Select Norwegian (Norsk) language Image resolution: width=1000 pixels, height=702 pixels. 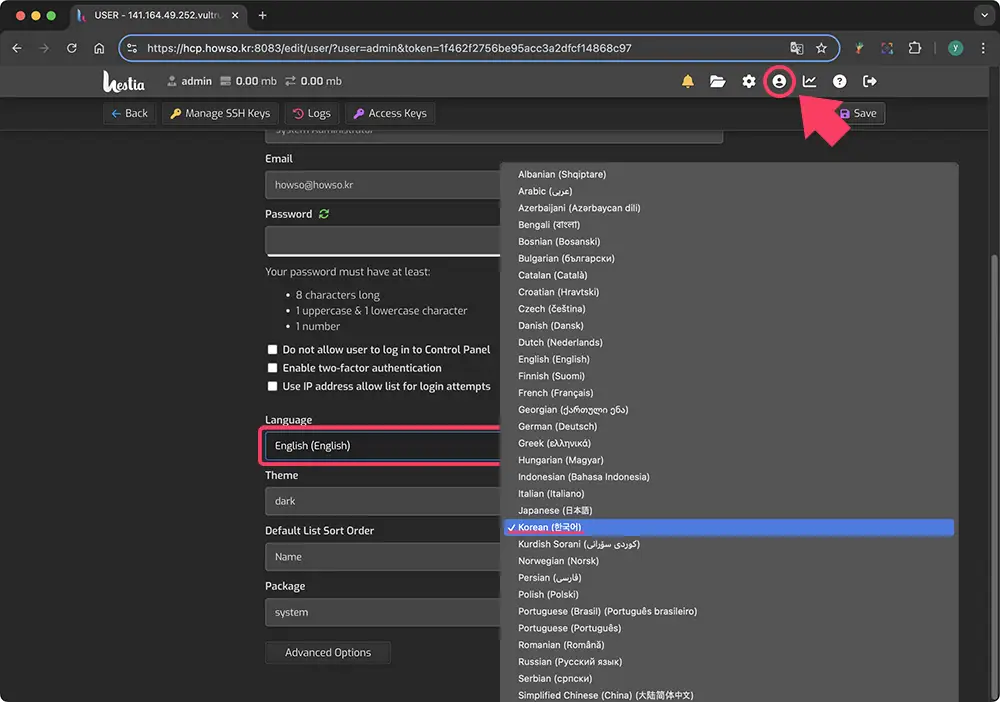pyautogui.click(x=728, y=561)
